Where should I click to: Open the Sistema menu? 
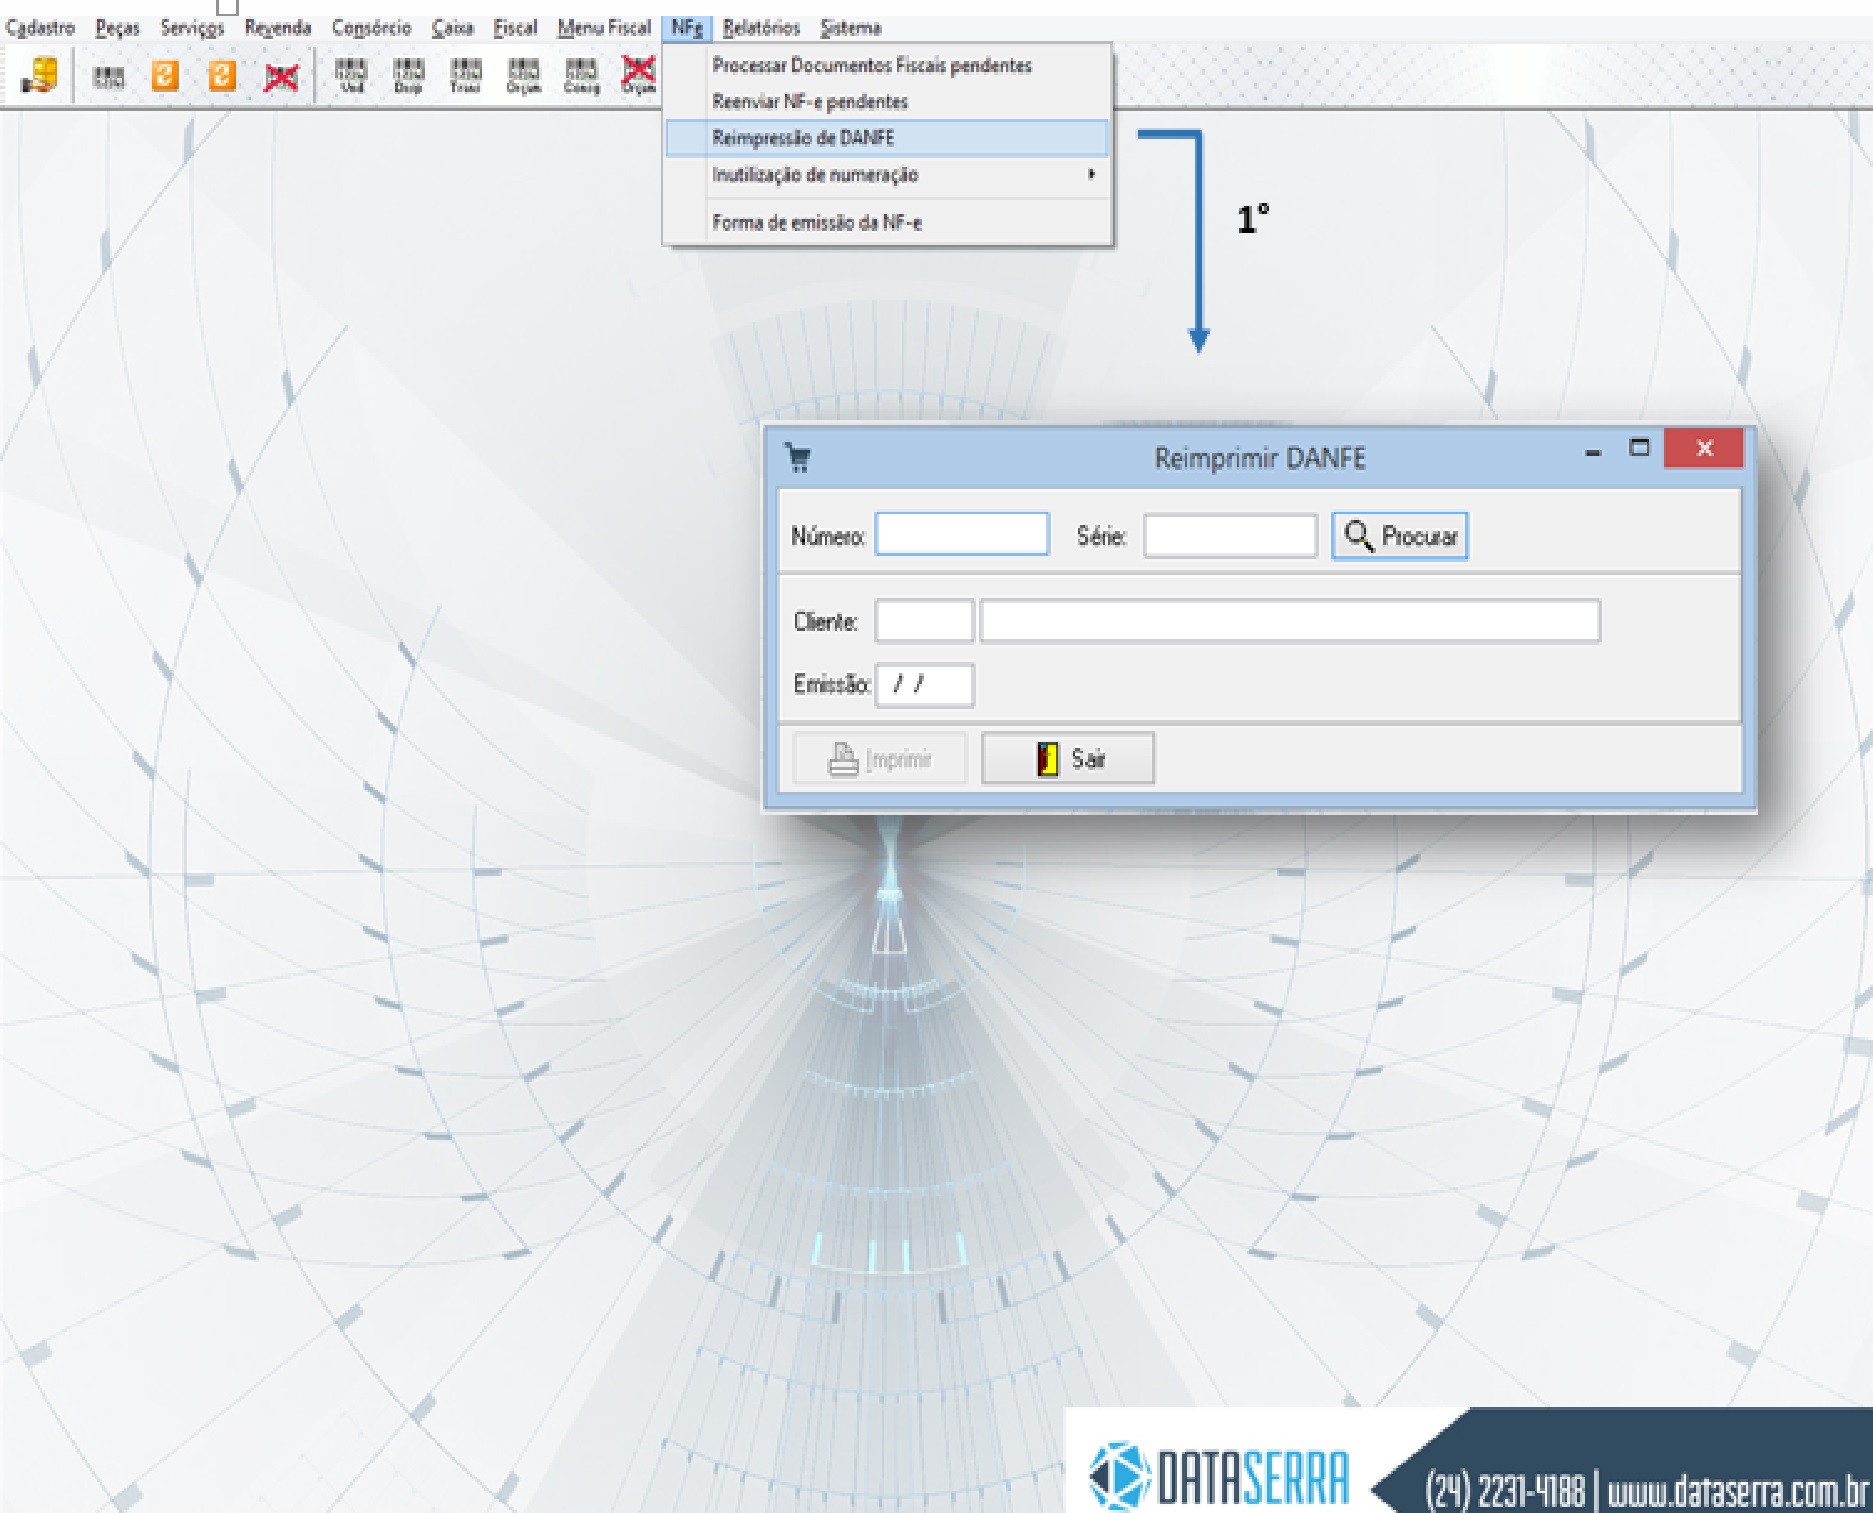[x=851, y=28]
